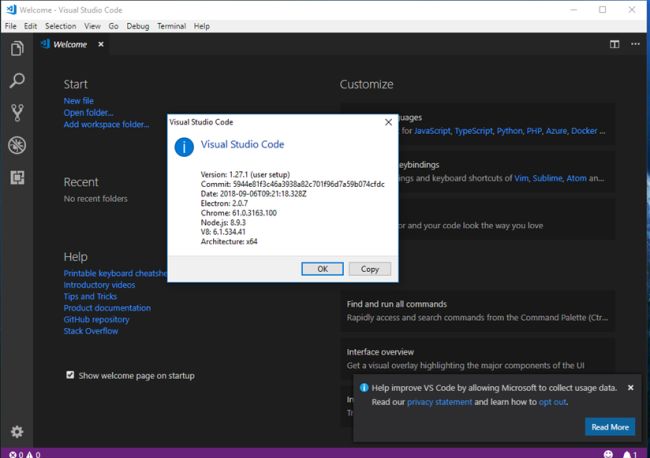The width and height of the screenshot is (650, 458).
Task: Open the Product documentation link
Action: [107, 308]
